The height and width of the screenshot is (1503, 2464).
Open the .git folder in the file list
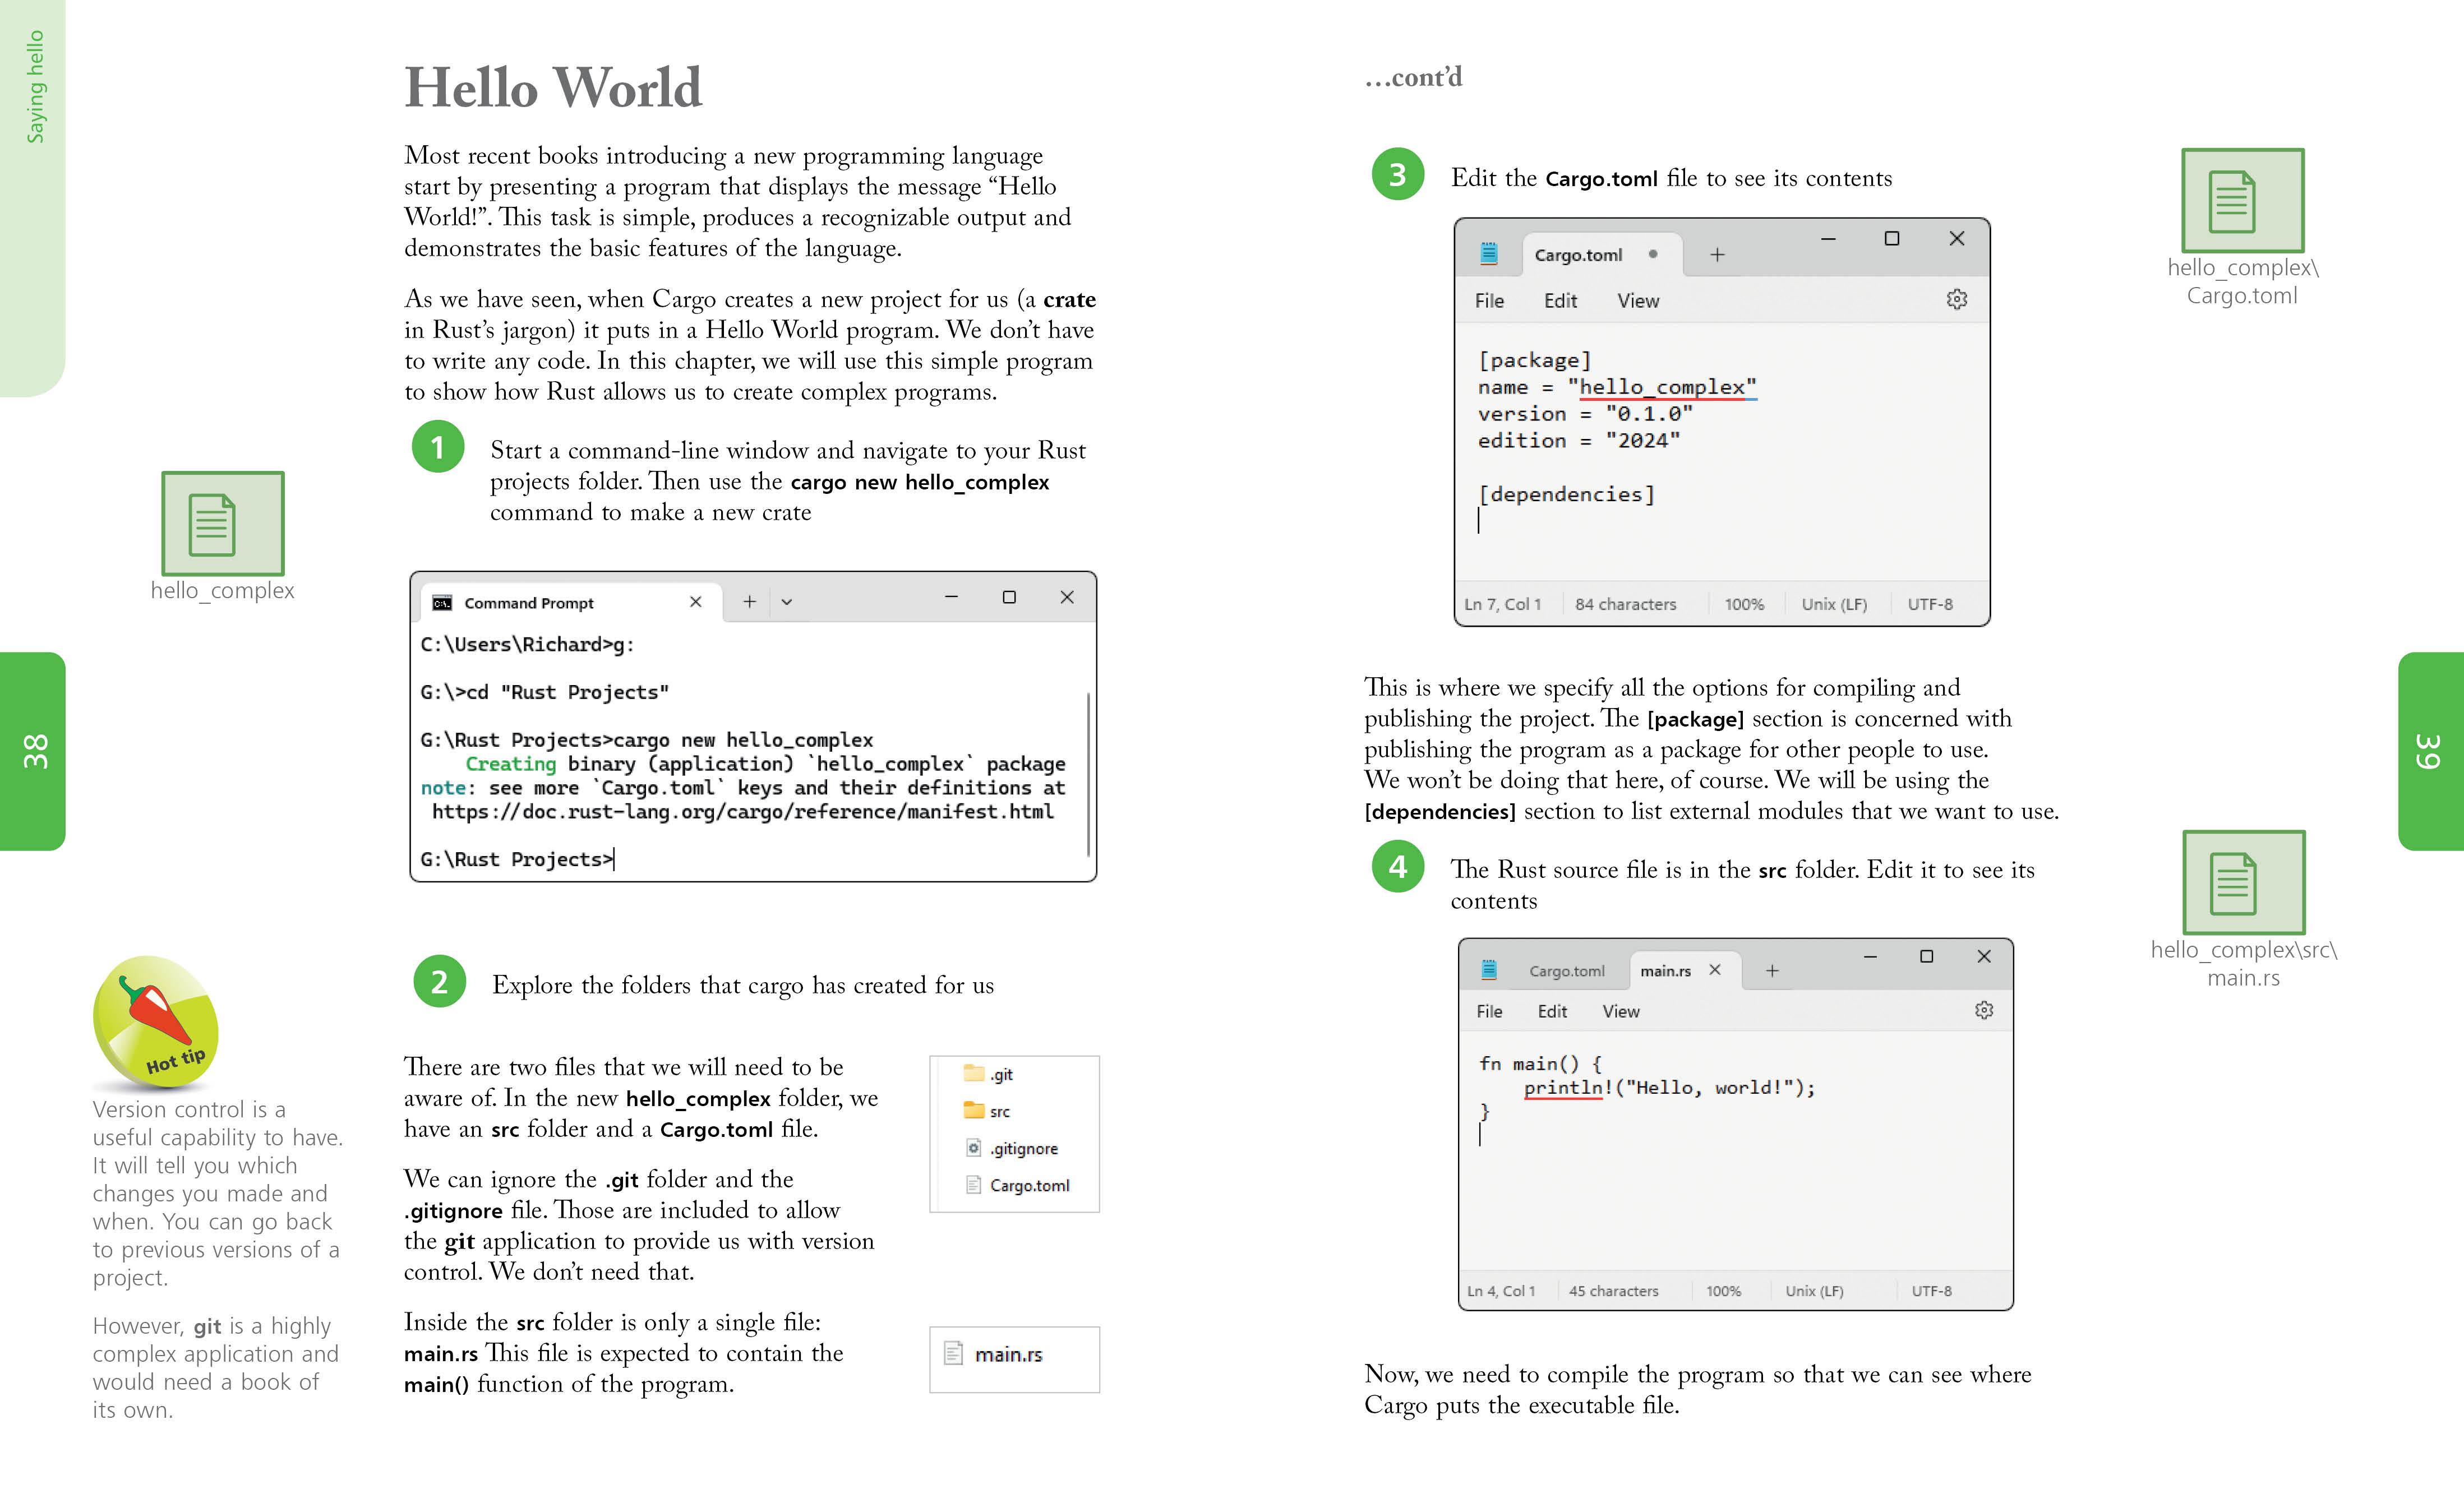[988, 1074]
